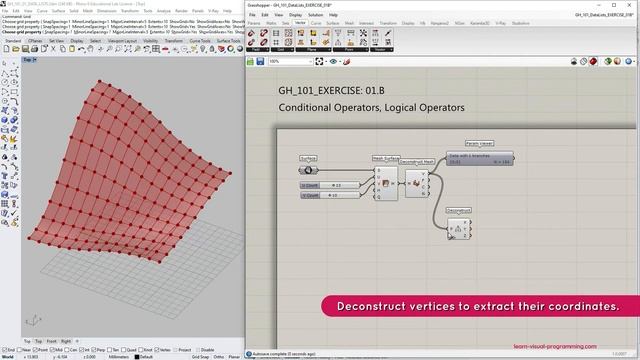The width and height of the screenshot is (640, 360).
Task: Adjust the V Count number slider
Action: 330,196
